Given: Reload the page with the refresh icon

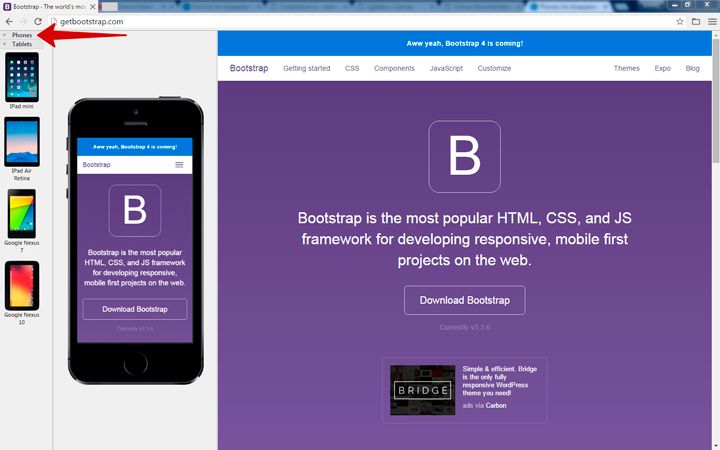Looking at the screenshot, I should click(38, 21).
